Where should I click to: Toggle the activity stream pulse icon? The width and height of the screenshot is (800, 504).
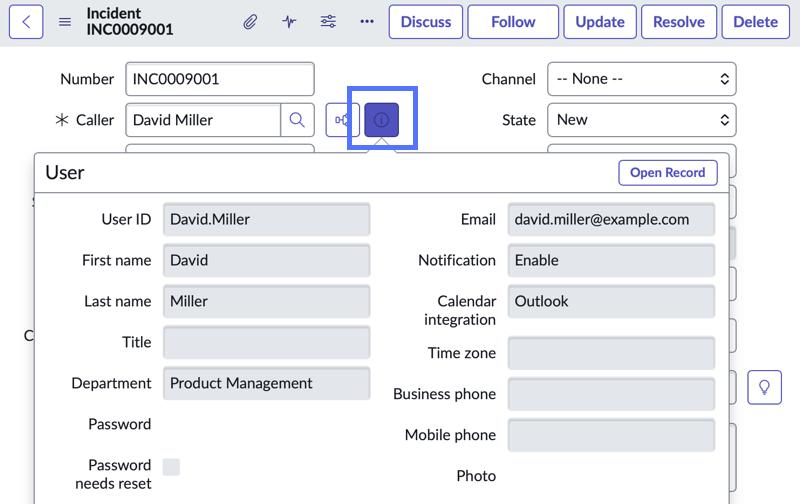[x=289, y=21]
